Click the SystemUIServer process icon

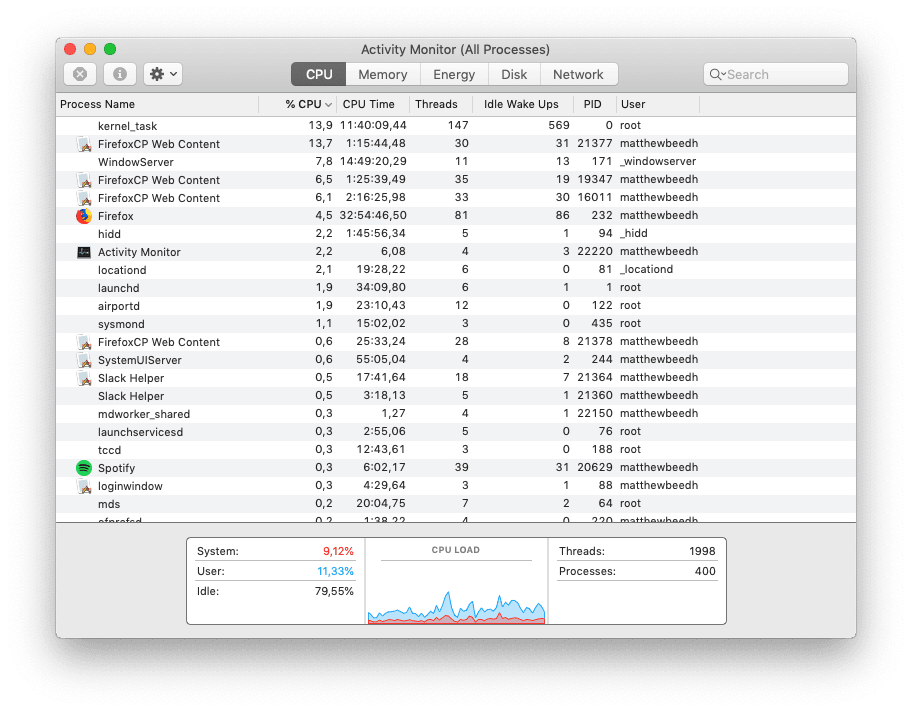click(84, 360)
